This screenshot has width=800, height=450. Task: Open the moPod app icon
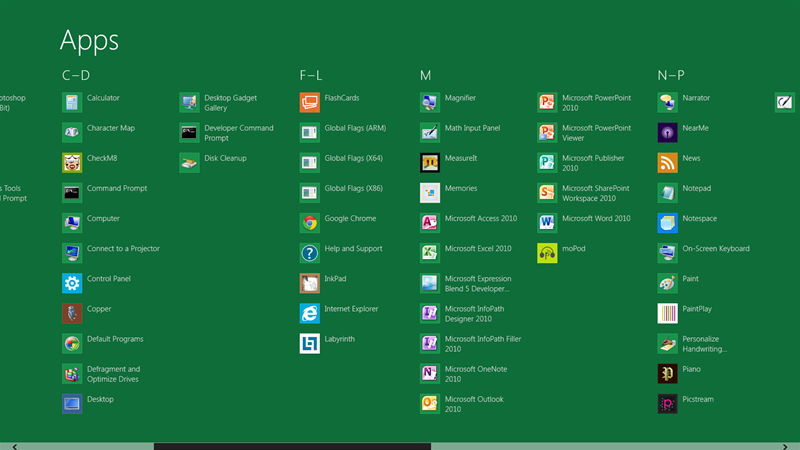547,253
